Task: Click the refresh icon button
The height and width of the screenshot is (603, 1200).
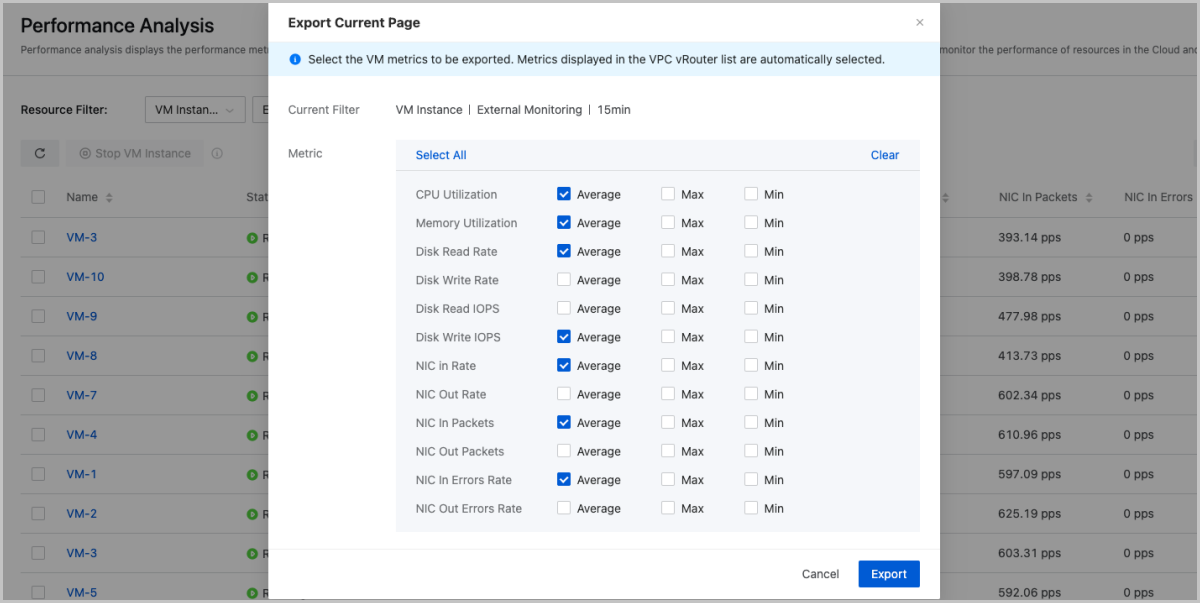Action: (x=40, y=153)
